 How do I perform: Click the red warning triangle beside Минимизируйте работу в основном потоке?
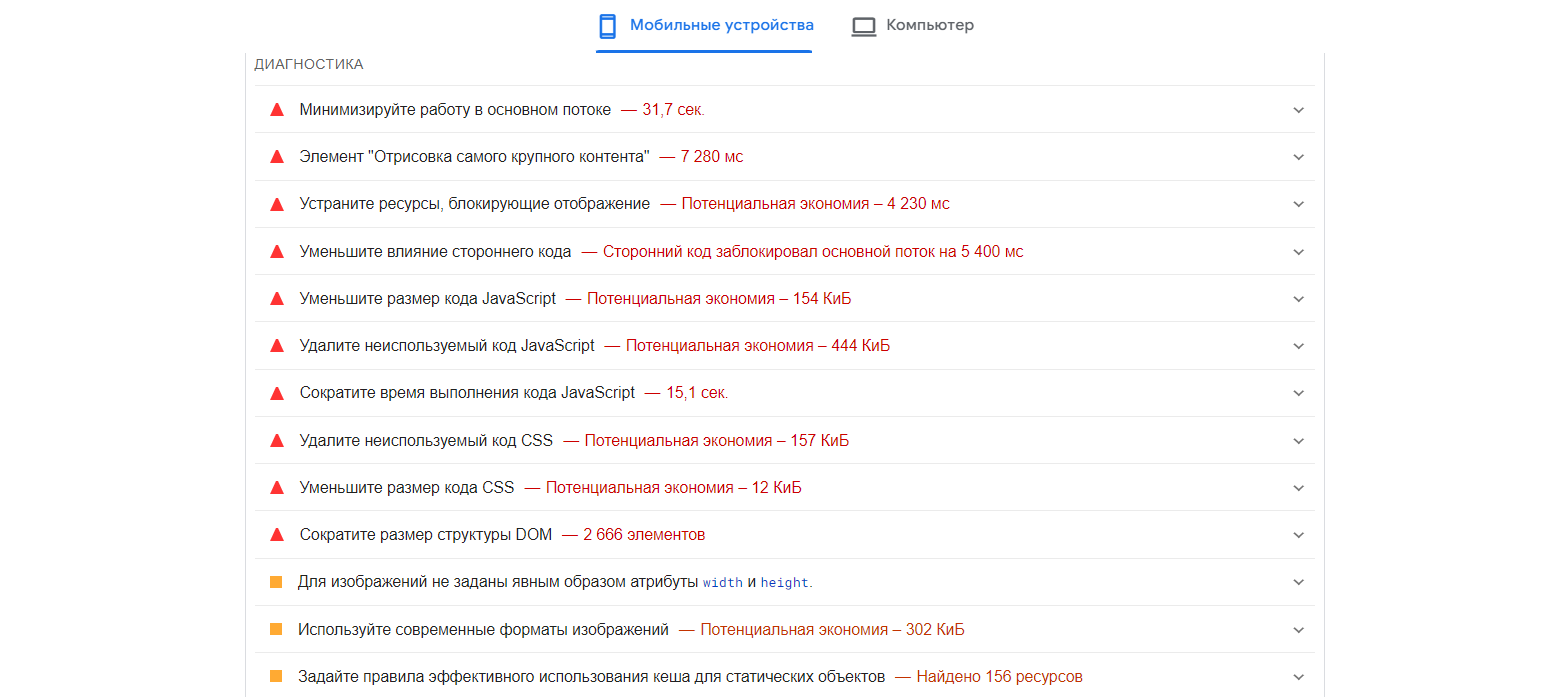pyautogui.click(x=277, y=109)
